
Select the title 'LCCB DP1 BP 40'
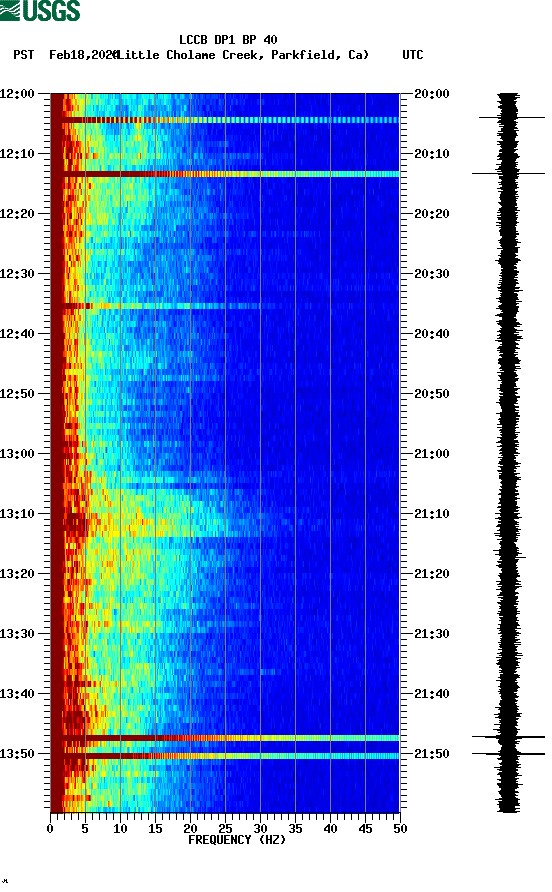point(228,40)
